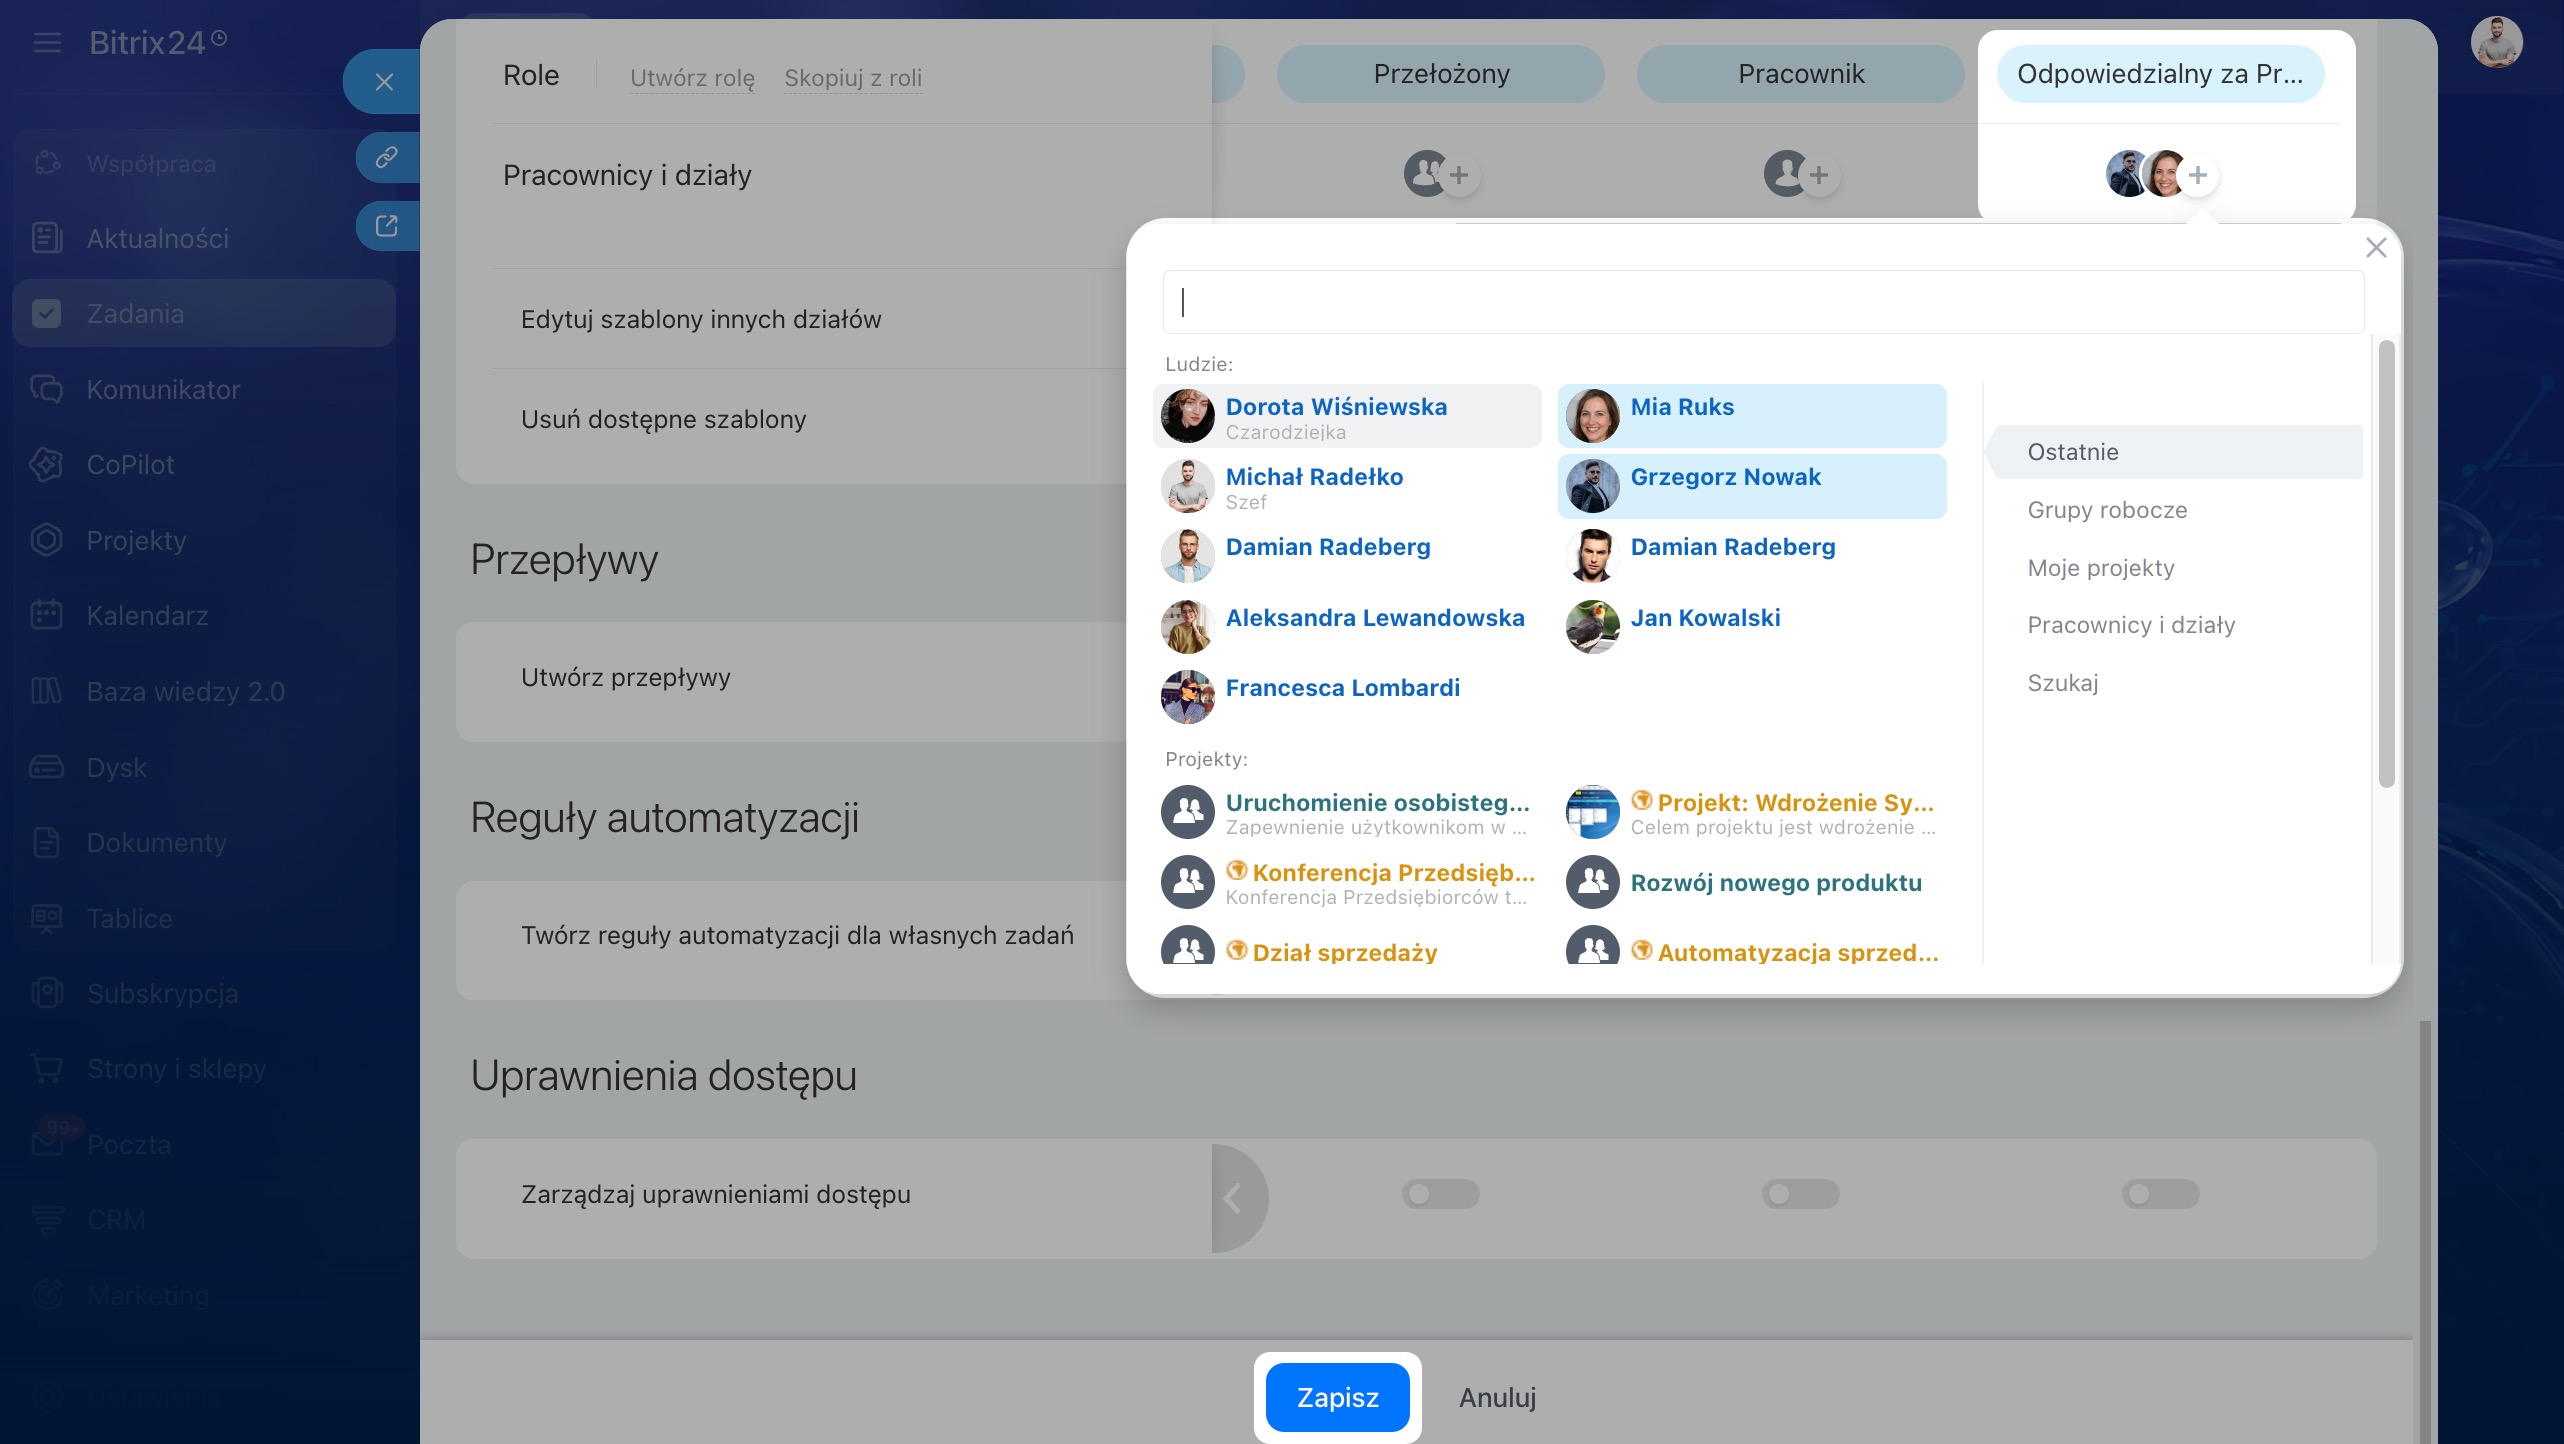Viewport: 2564px width, 1444px height.
Task: Click Utwórz rolę link
Action: point(692,78)
